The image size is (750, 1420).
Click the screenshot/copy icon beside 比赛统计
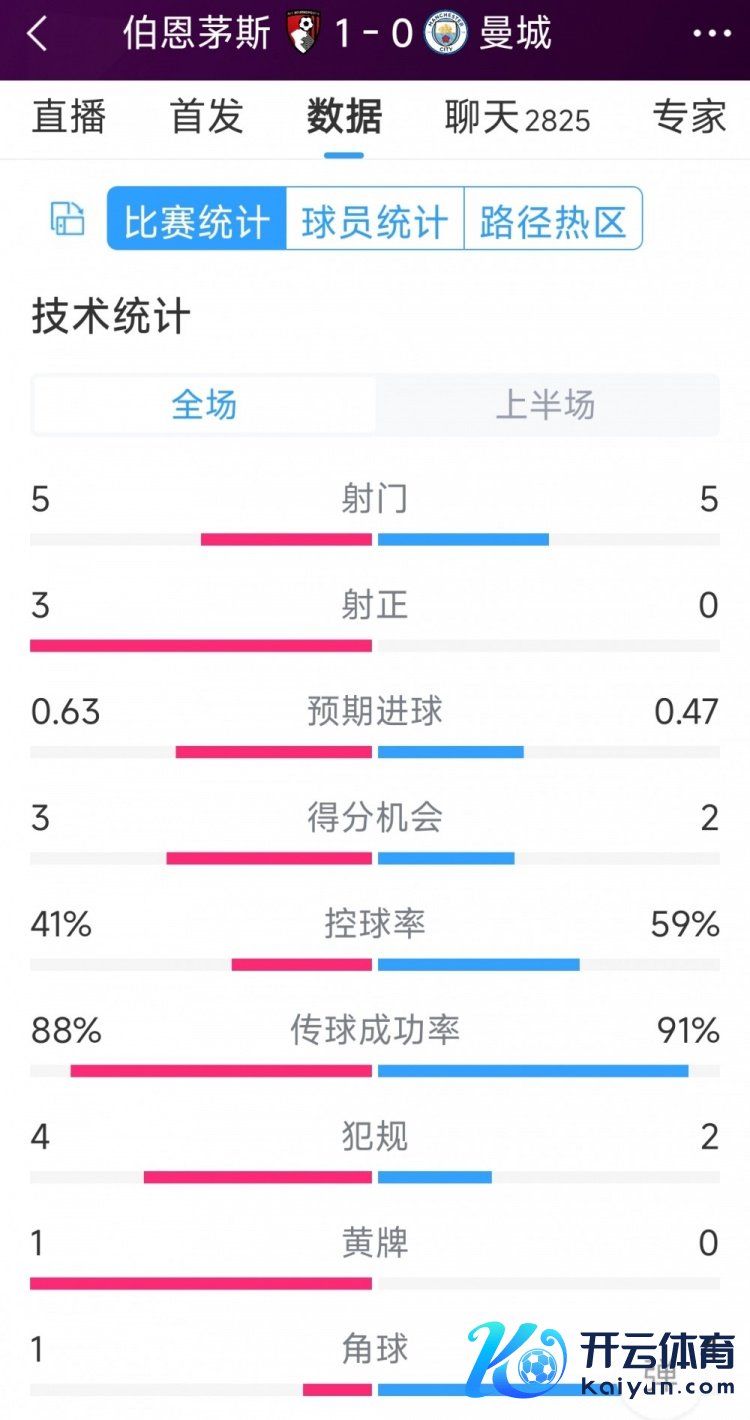click(66, 219)
